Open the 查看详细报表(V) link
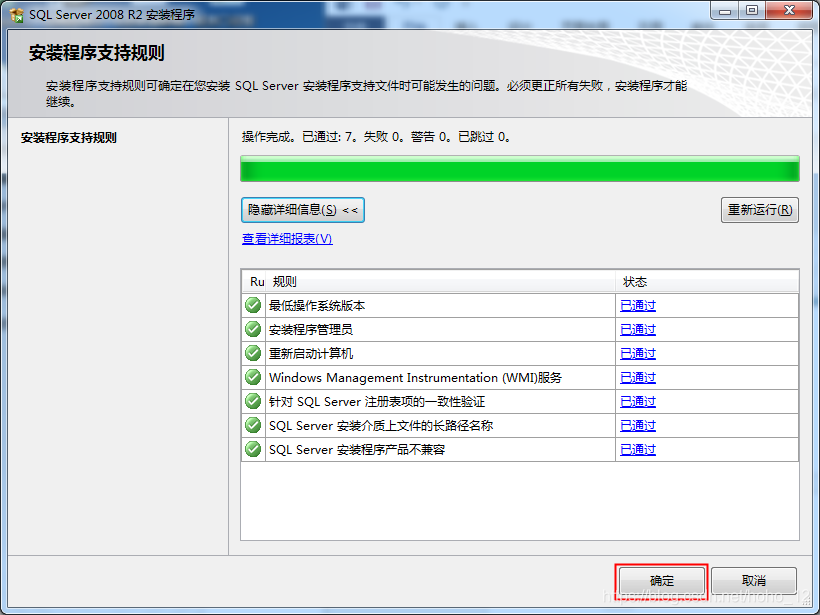Image resolution: width=820 pixels, height=615 pixels. point(287,238)
